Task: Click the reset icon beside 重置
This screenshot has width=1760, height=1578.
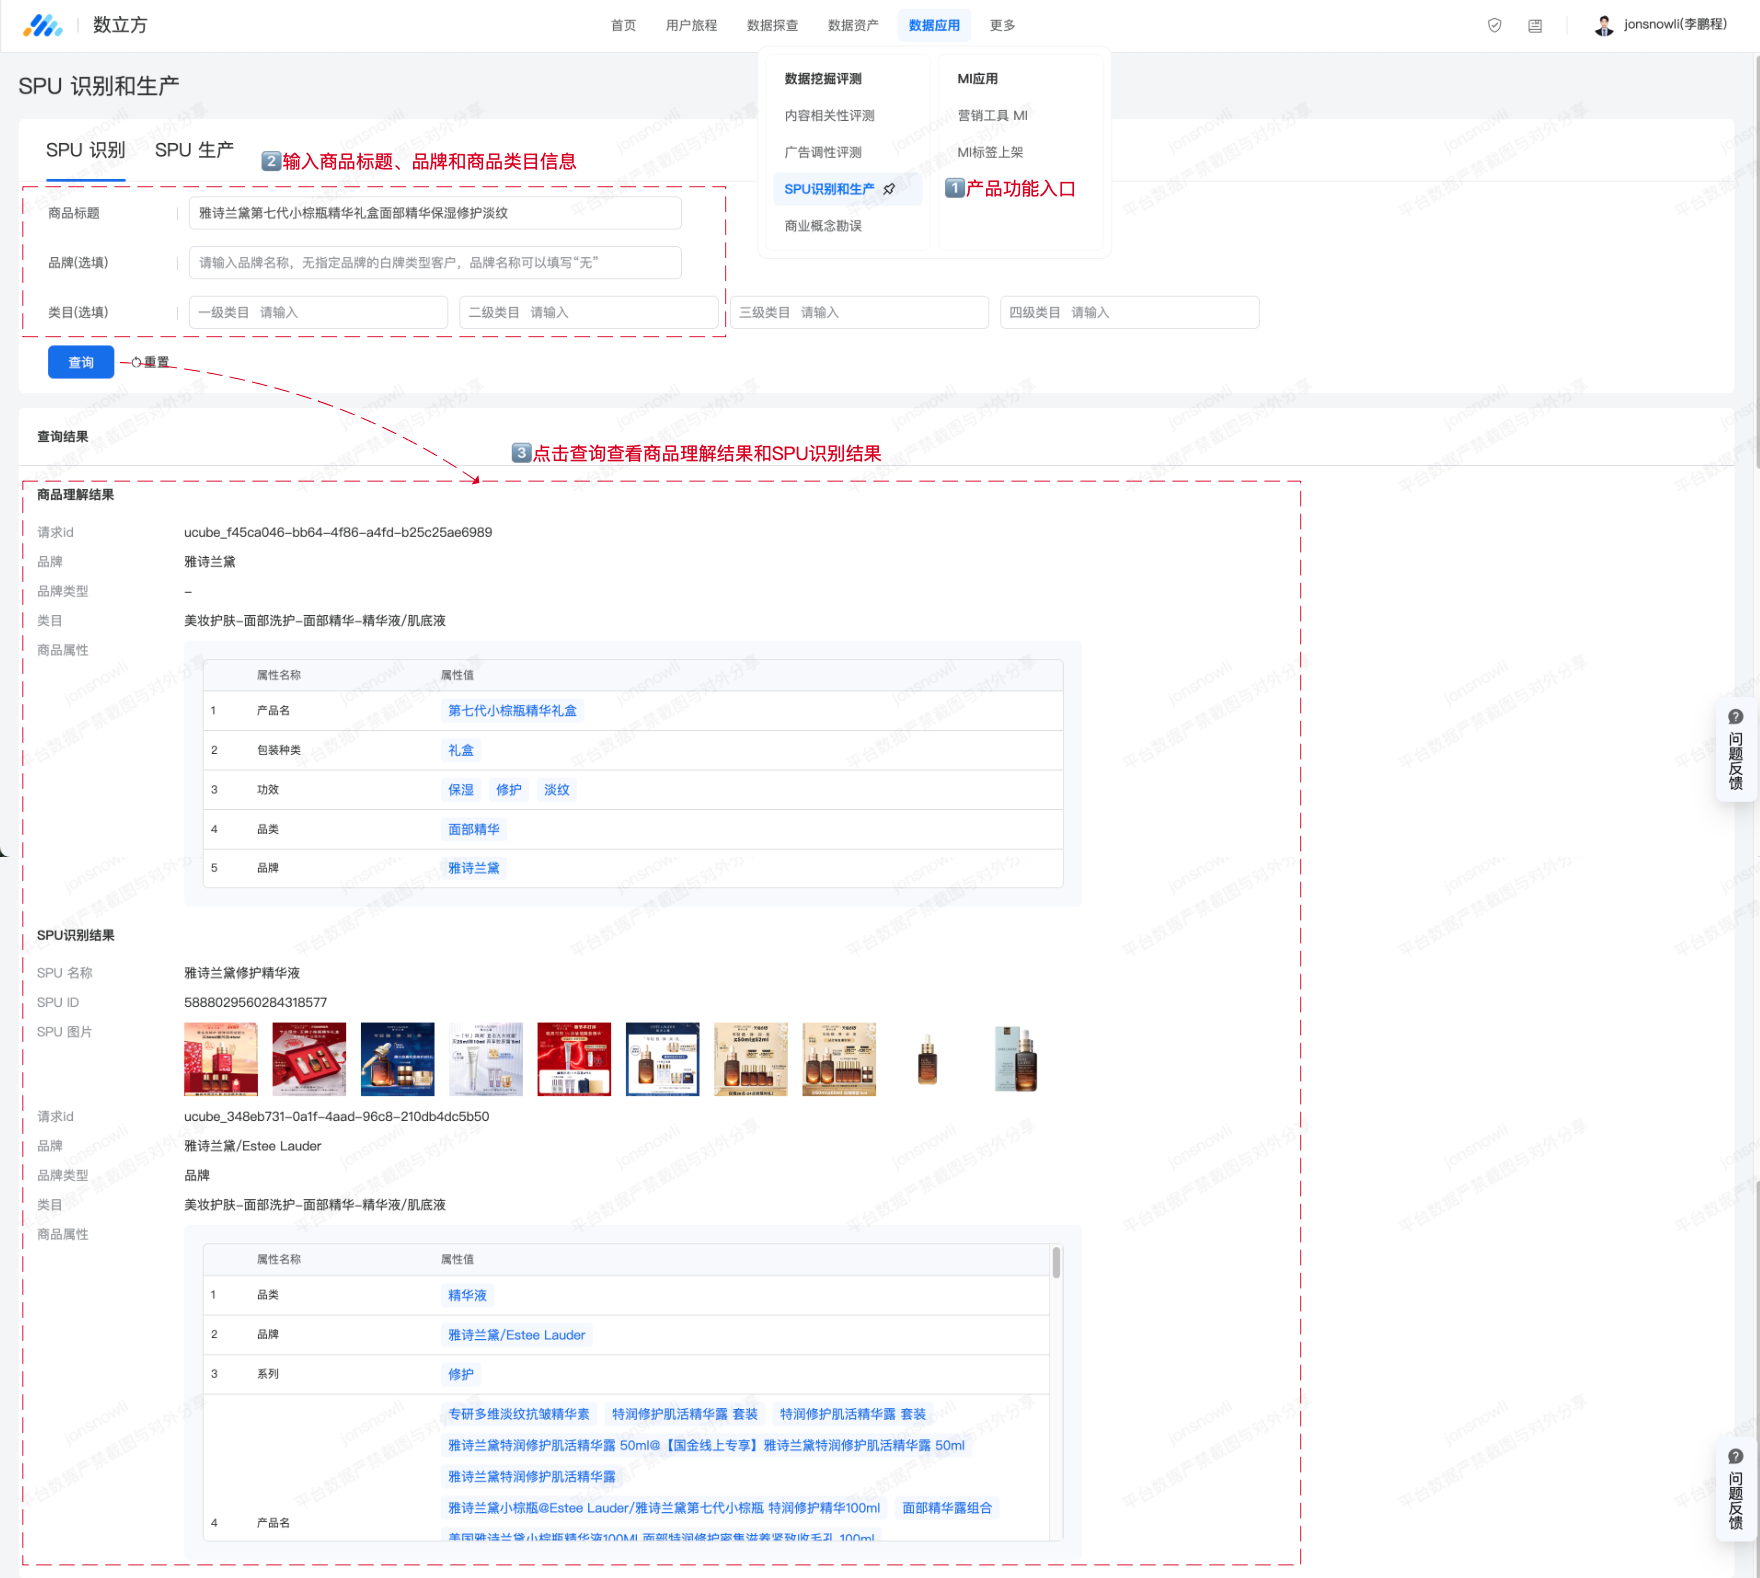Action: 137,363
